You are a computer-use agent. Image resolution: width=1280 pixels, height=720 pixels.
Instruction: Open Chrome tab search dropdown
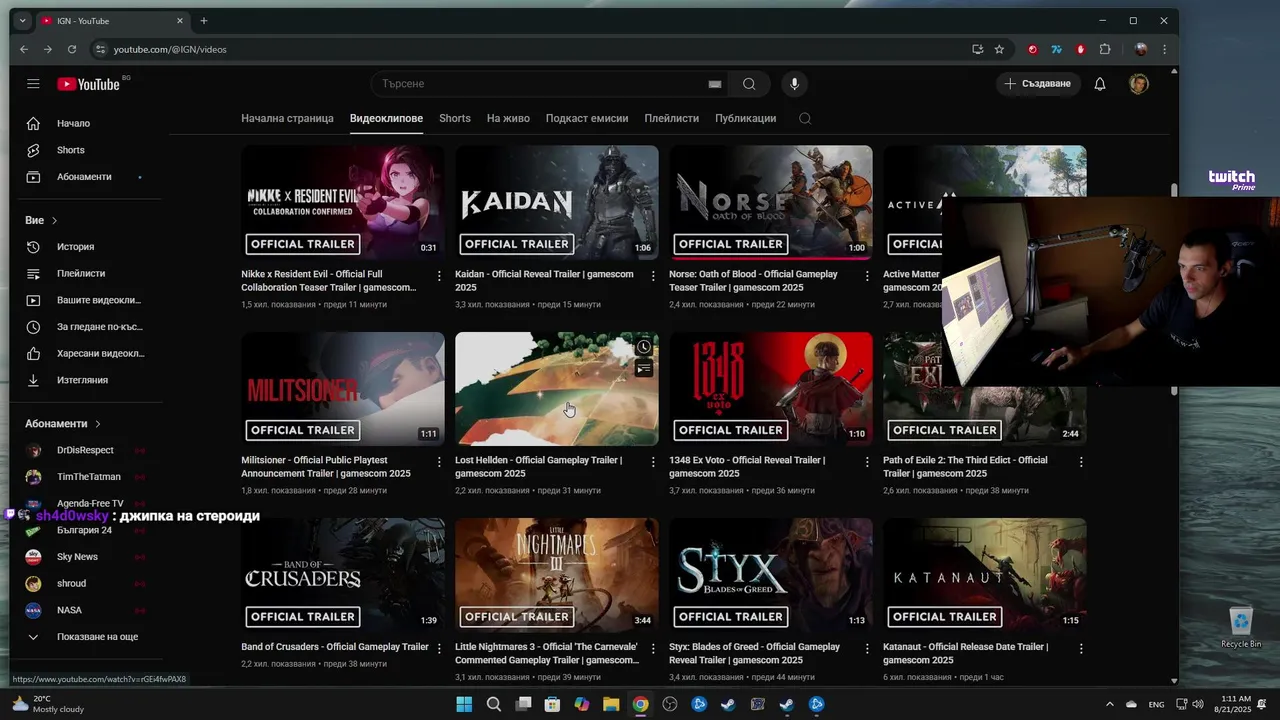[22, 21]
